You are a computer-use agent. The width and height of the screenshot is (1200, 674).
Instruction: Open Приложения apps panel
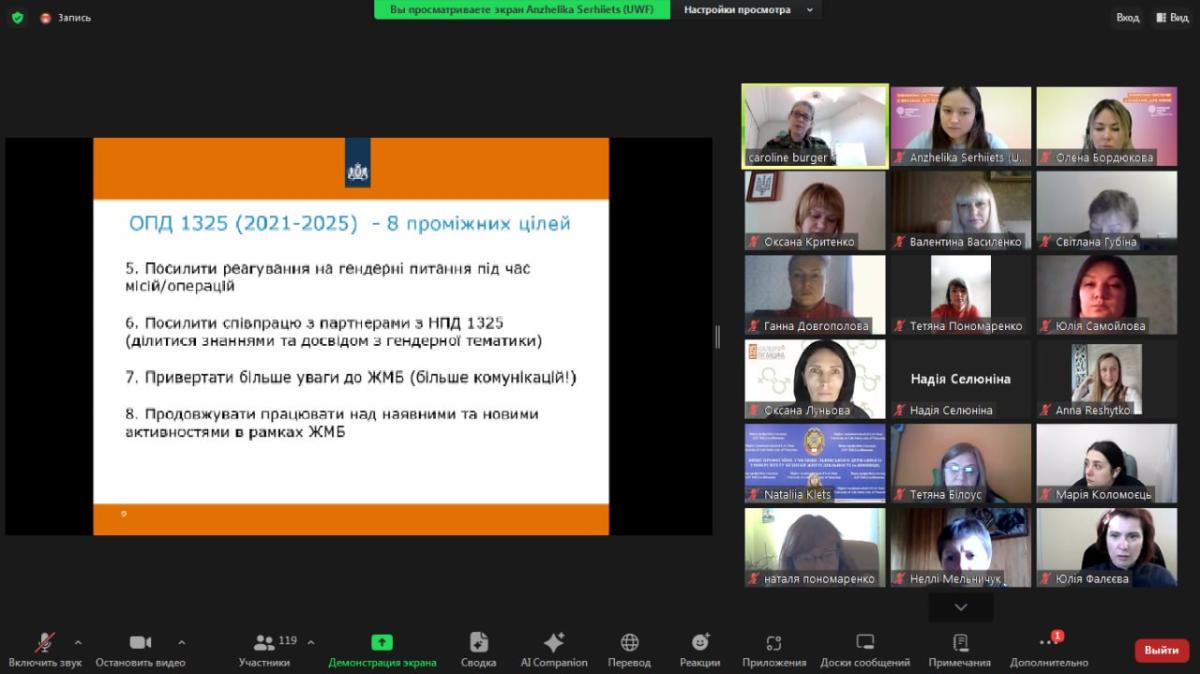pos(774,650)
